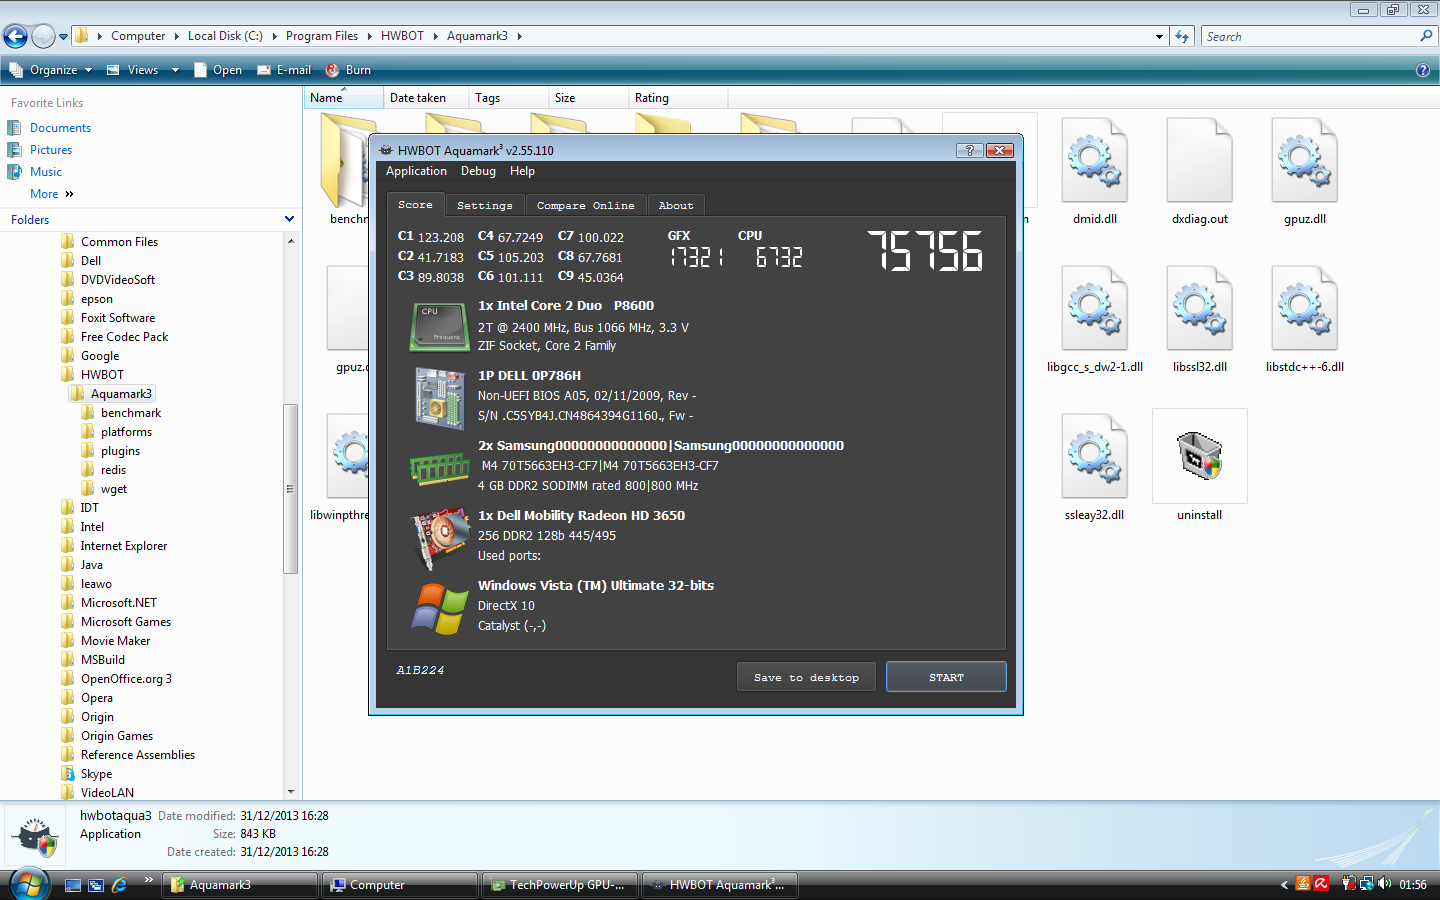Click the Windows Vista logo icon in Aquamark
Screen dimensions: 1440x900
[x=440, y=609]
